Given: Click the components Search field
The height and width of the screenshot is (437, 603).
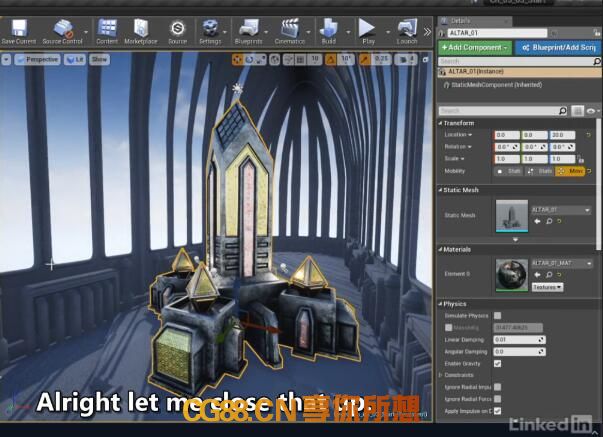Looking at the screenshot, I should 520,61.
